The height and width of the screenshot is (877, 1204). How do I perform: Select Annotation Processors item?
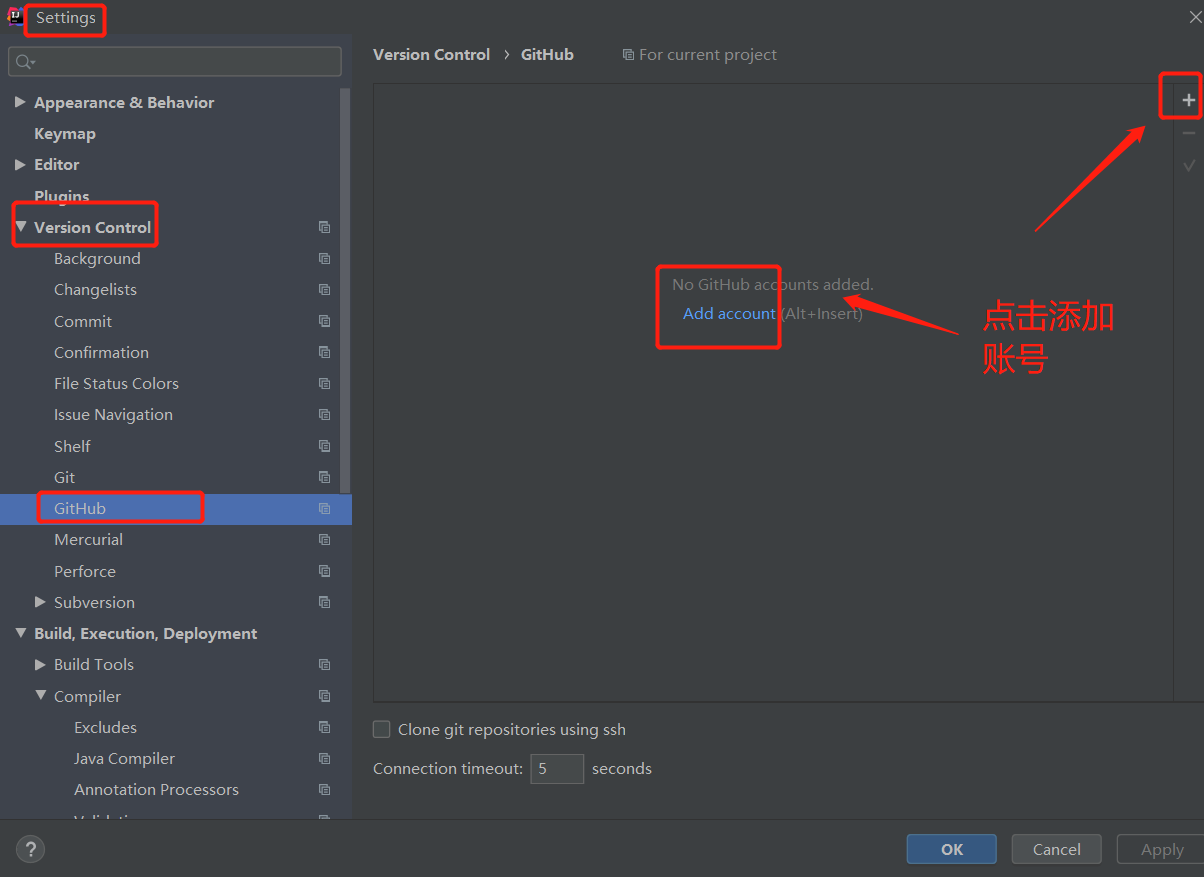[156, 790]
